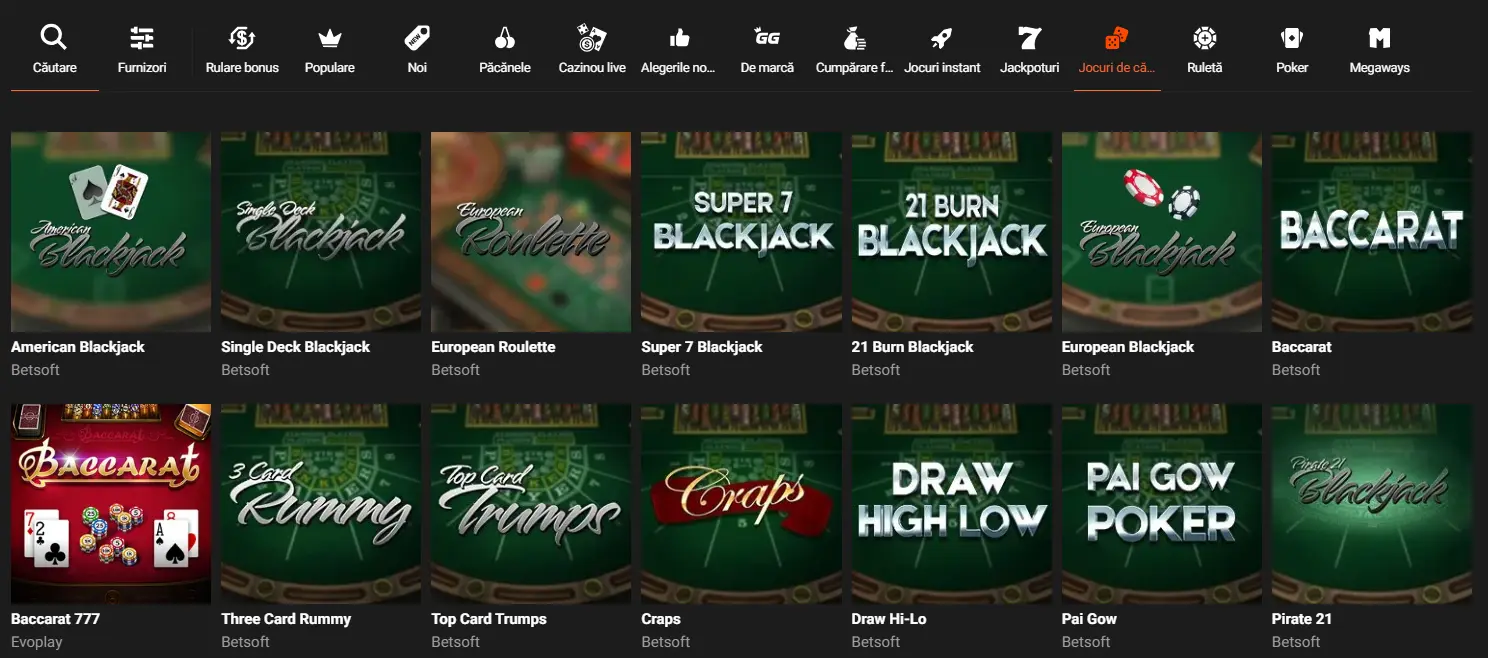Screen dimensions: 1488x658
Task: Select the Populare crown icon
Action: 330,39
